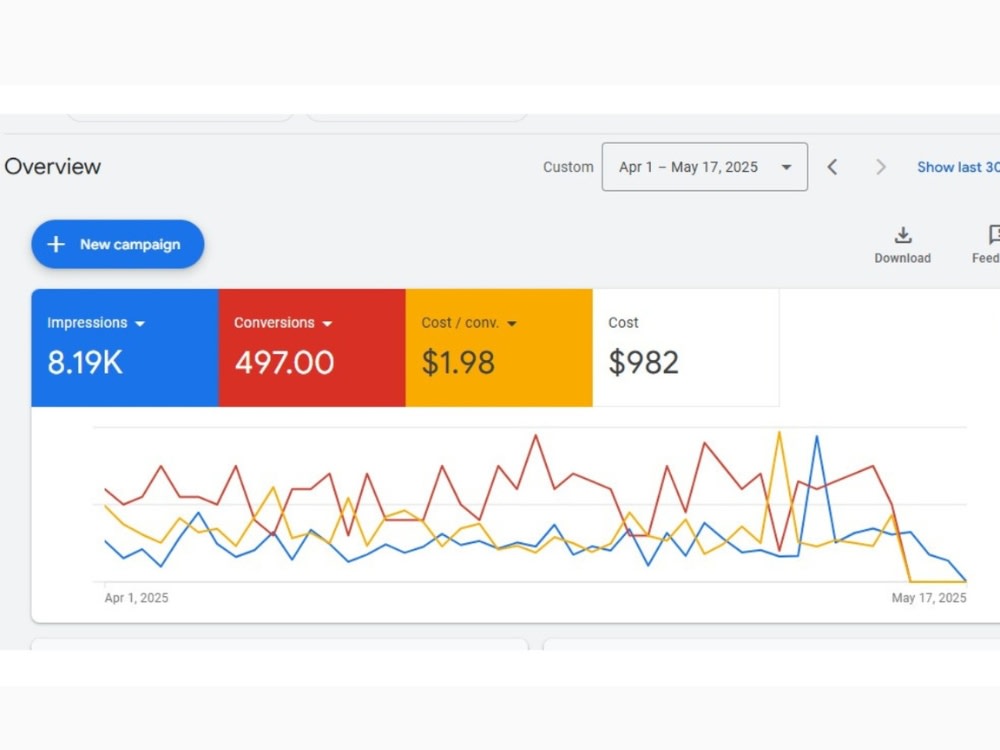Click the 8.19K impressions value
Screen dimensions: 1000x750
[85, 362]
